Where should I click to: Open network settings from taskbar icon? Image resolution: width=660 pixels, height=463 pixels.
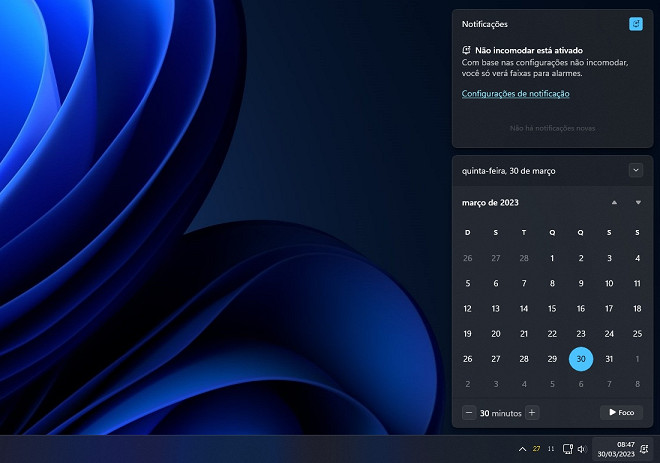[567, 449]
